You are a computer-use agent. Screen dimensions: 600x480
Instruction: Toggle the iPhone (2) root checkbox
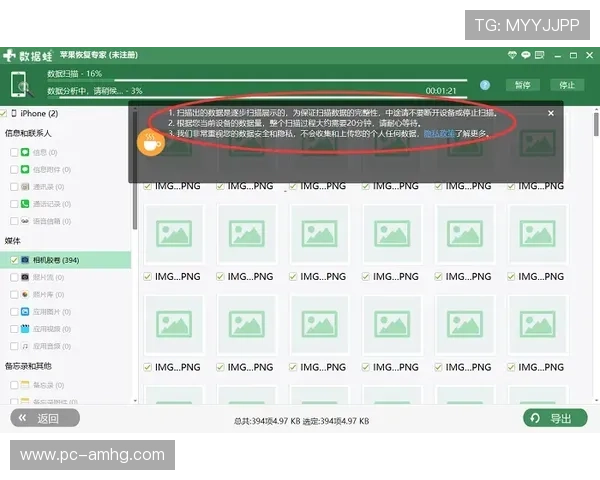coord(3,114)
